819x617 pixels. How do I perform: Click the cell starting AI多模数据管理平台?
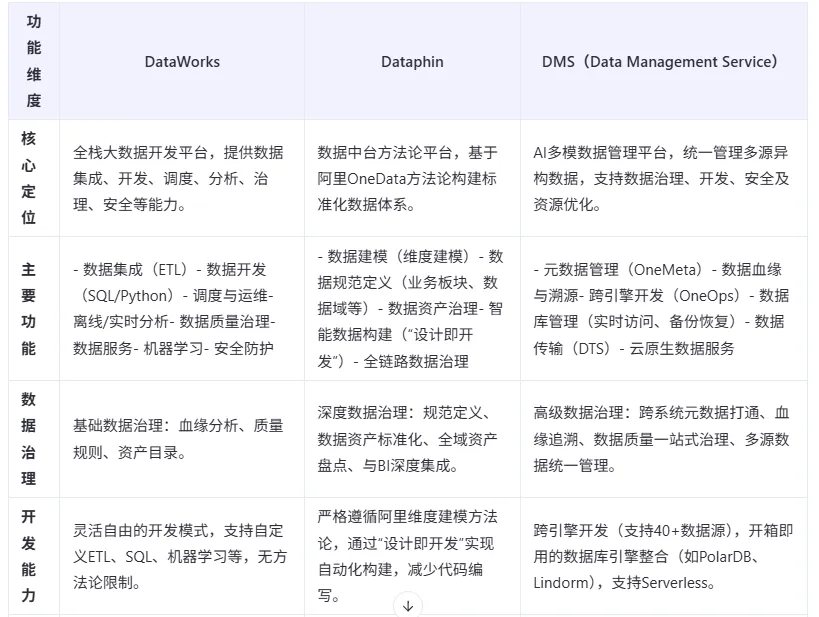click(x=664, y=178)
